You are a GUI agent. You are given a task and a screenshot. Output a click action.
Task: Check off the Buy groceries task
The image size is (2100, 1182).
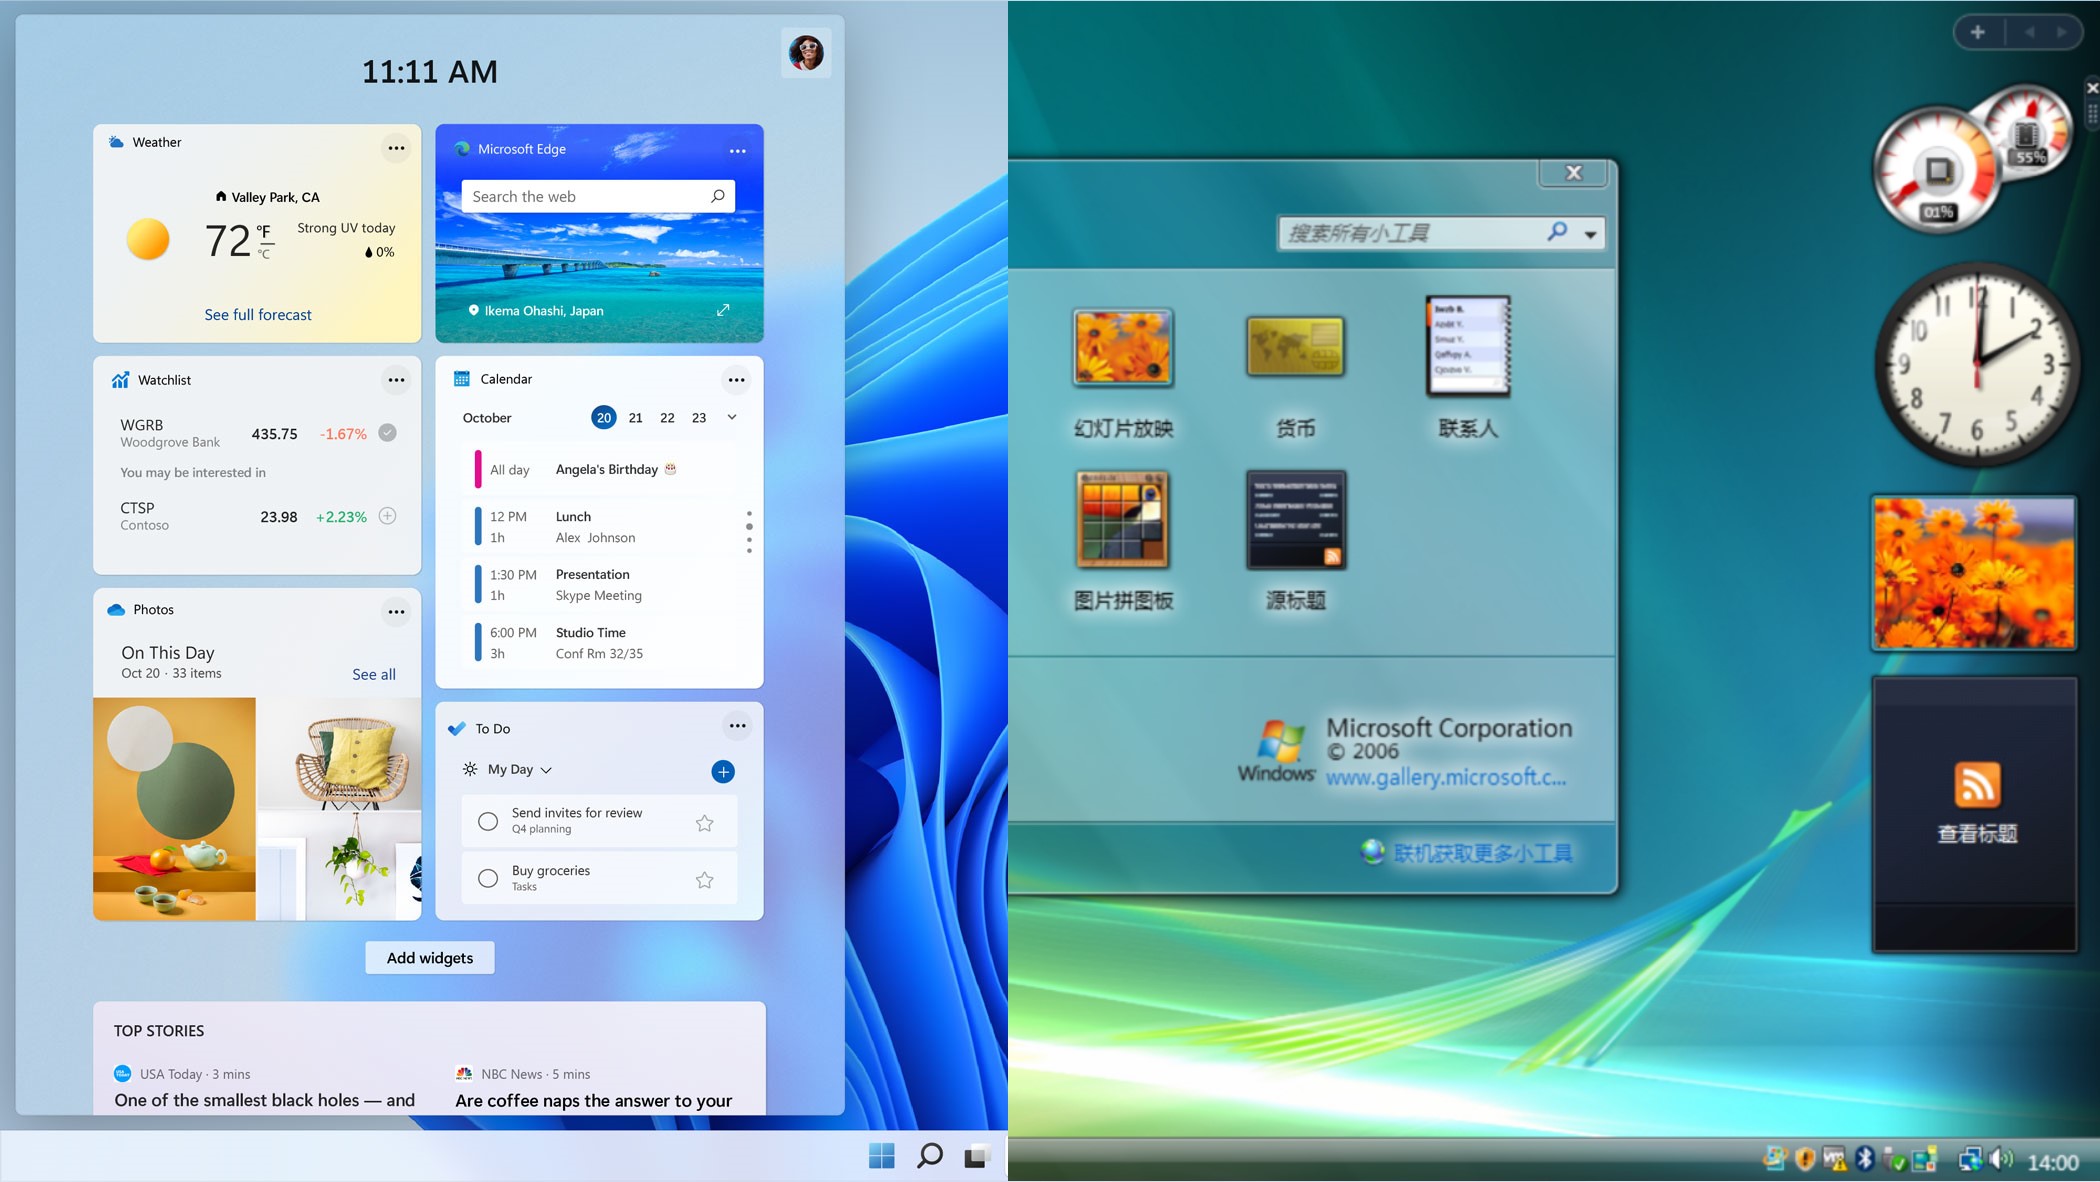(x=488, y=878)
